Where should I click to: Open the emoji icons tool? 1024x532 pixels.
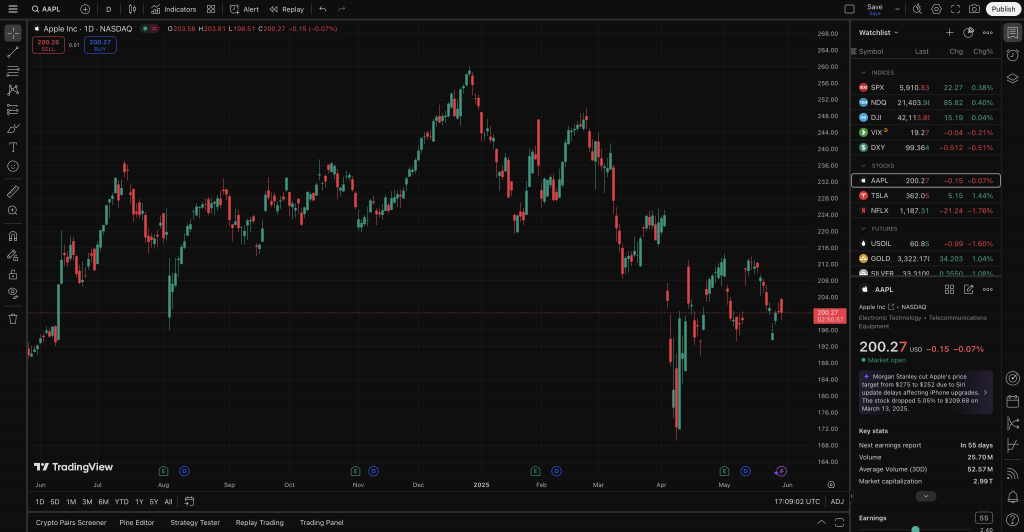pos(13,166)
